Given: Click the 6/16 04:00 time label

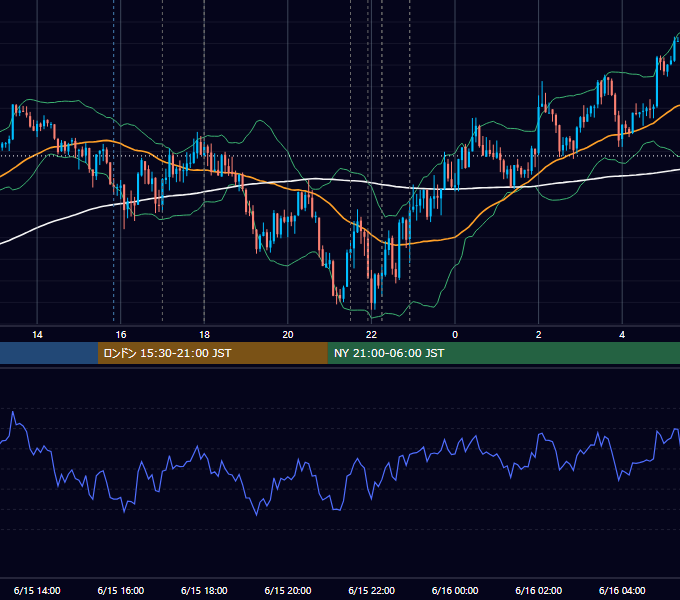Looking at the screenshot, I should pyautogui.click(x=622, y=590).
